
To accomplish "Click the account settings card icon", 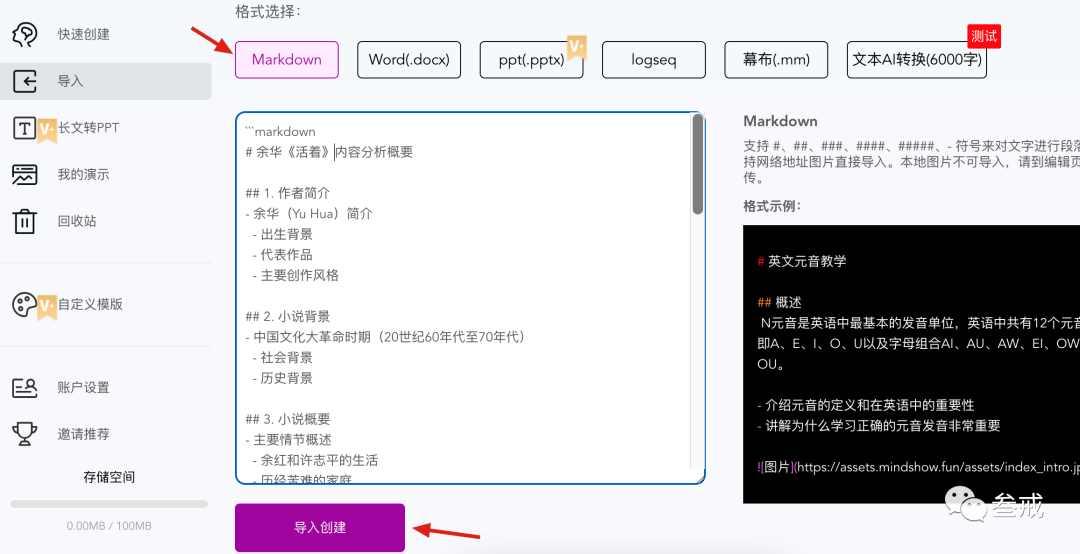I will tap(25, 388).
